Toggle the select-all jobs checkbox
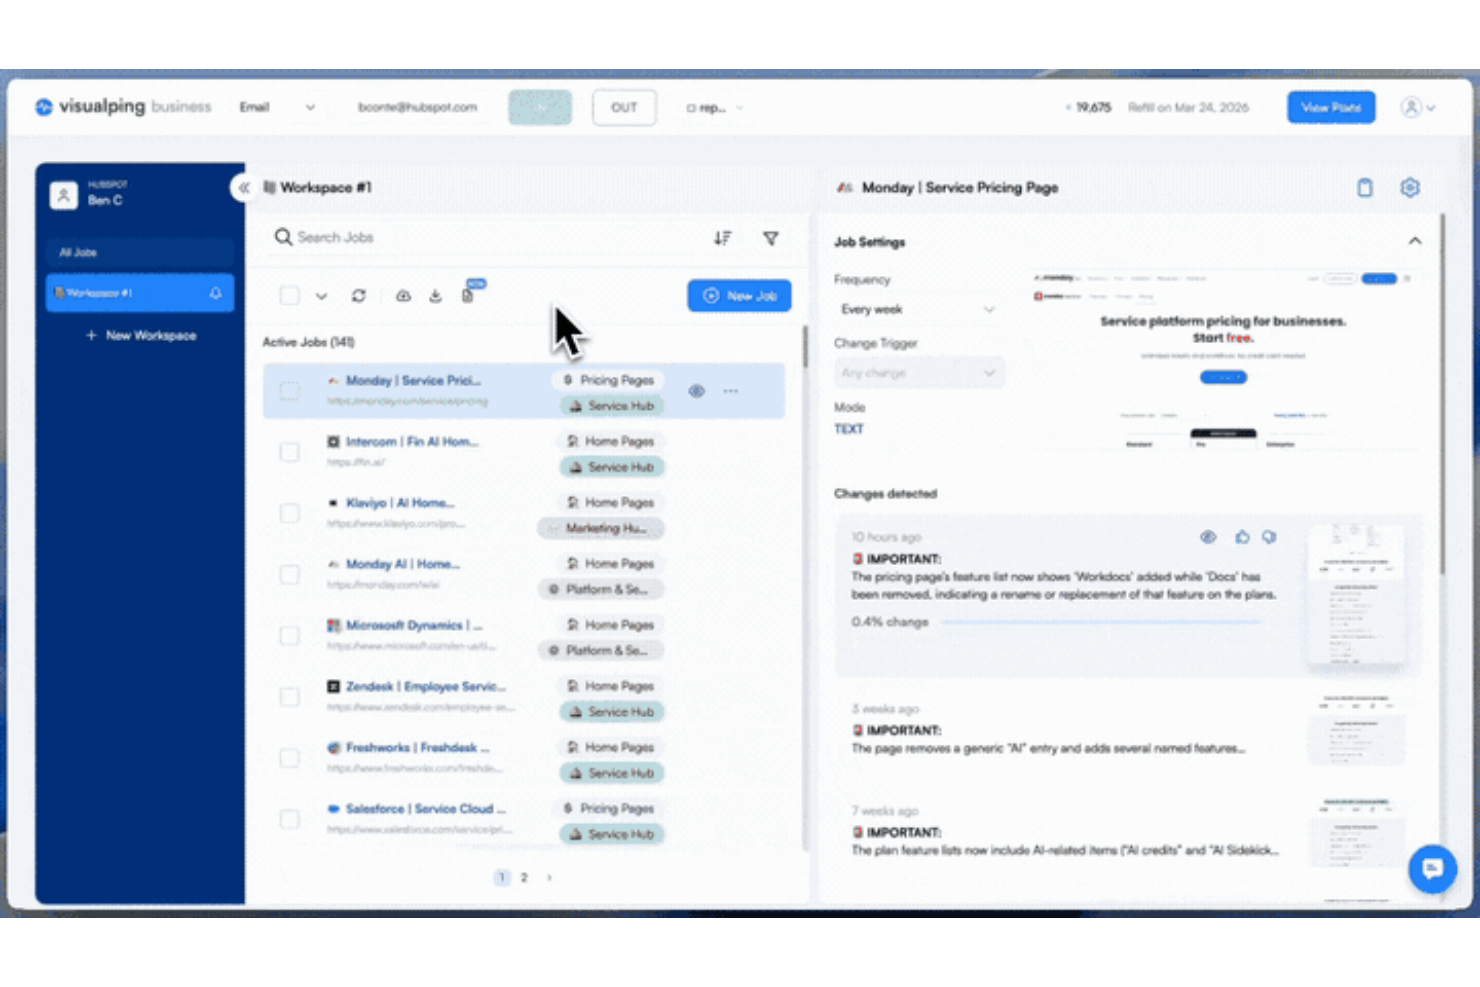This screenshot has width=1480, height=987. pos(290,295)
